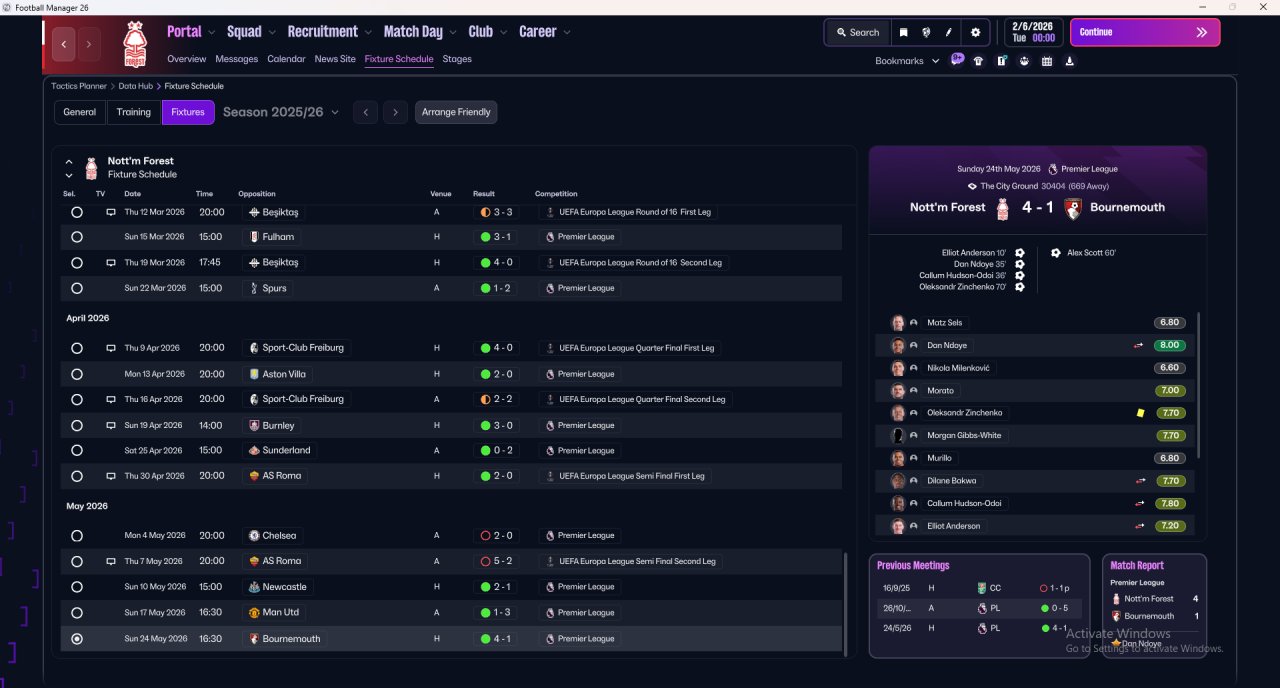Open the world globe icon in top toolbar
1280x688 pixels.
tap(926, 33)
